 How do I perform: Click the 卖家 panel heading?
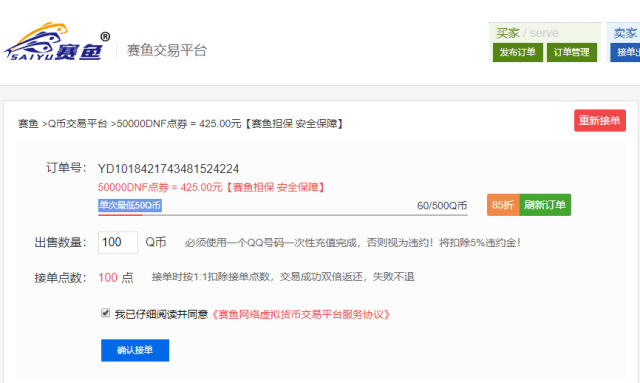click(625, 33)
